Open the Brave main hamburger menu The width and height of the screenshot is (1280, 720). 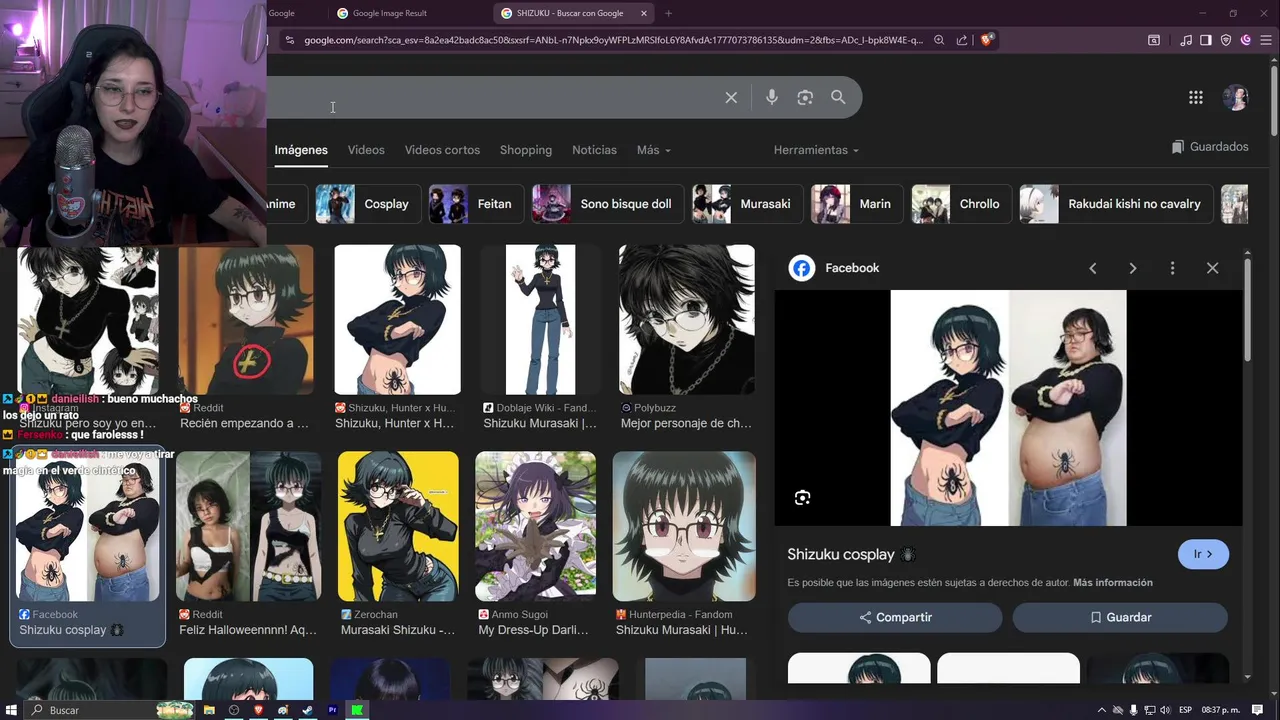click(1266, 40)
